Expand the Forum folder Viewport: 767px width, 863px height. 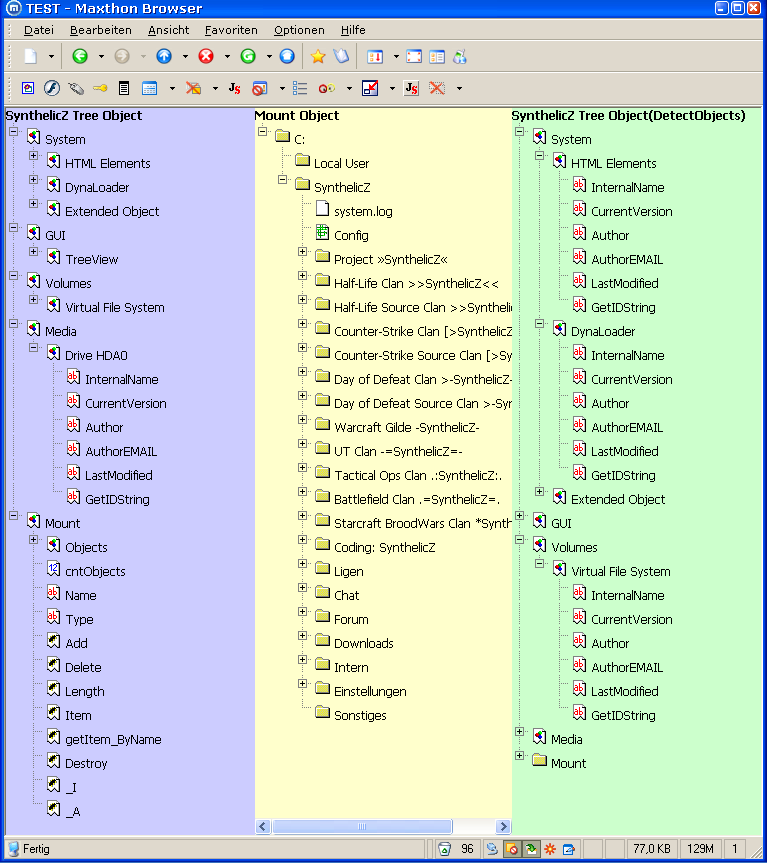pyautogui.click(x=303, y=611)
